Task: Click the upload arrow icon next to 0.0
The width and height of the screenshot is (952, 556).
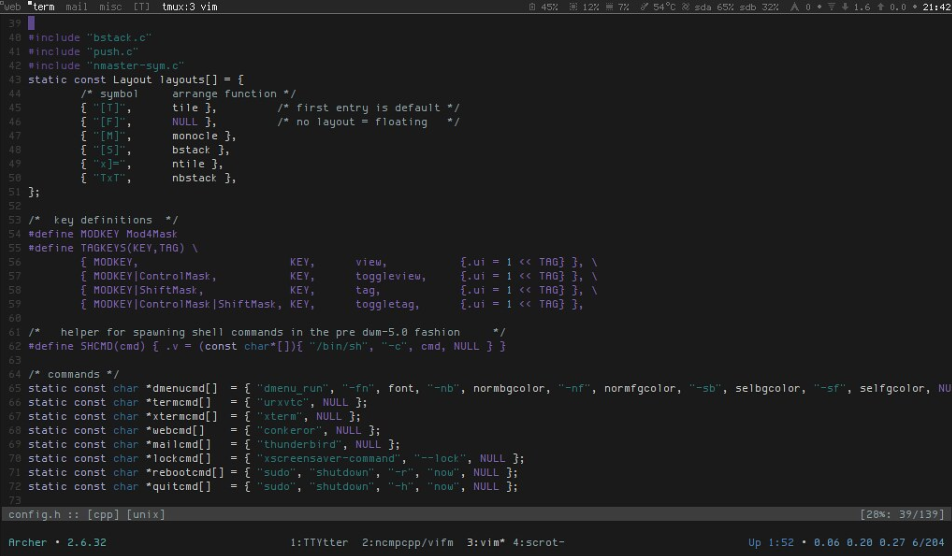Action: point(881,7)
